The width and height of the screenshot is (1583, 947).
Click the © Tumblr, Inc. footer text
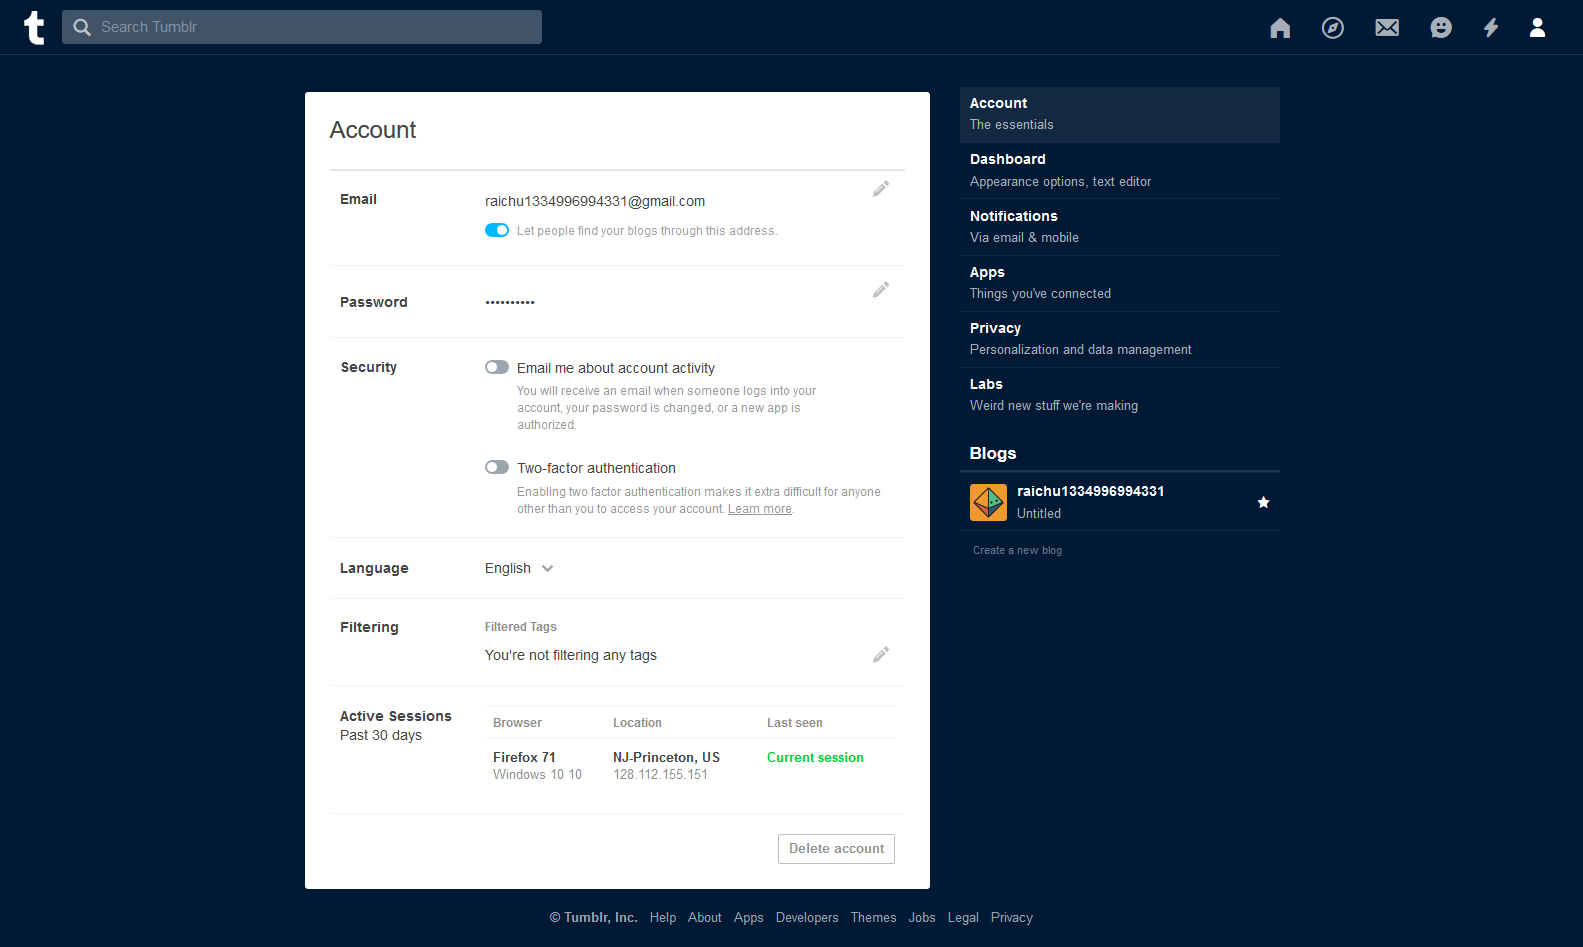click(x=593, y=918)
